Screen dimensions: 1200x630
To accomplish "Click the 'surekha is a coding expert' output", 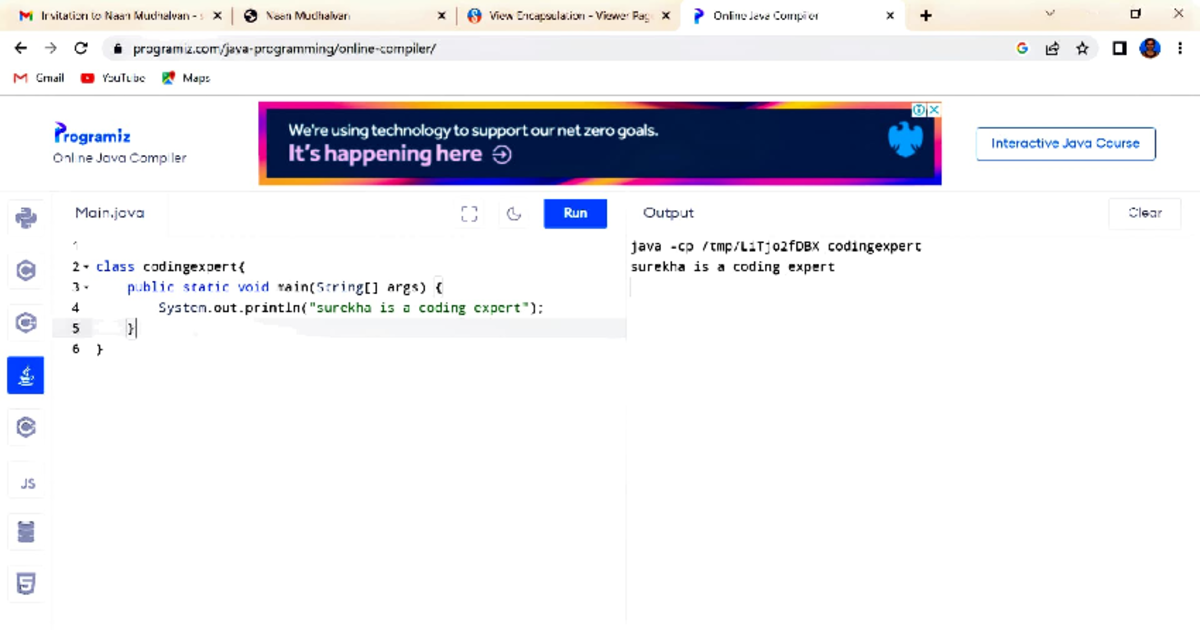I will [732, 267].
